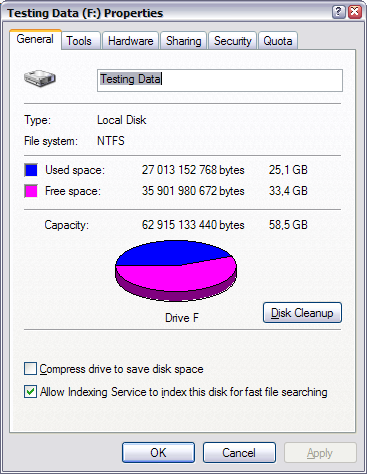Viewport: 367px width, 474px height.
Task: Select the General tab
Action: pos(35,39)
